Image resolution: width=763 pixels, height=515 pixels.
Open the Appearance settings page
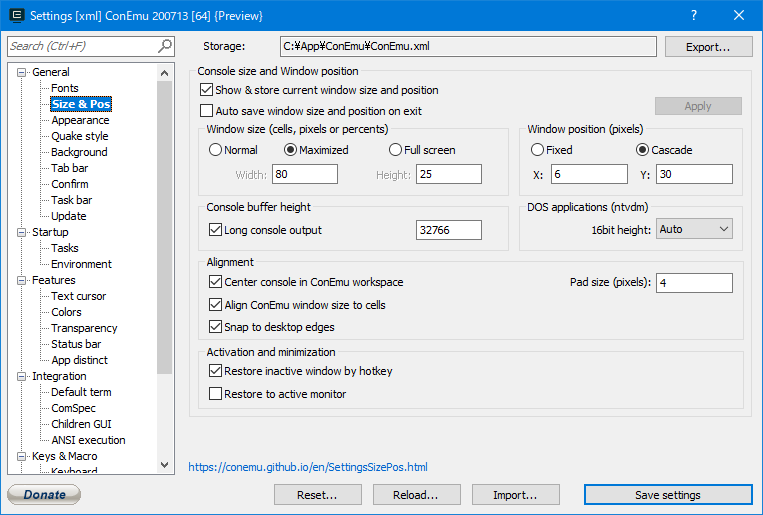[80, 120]
